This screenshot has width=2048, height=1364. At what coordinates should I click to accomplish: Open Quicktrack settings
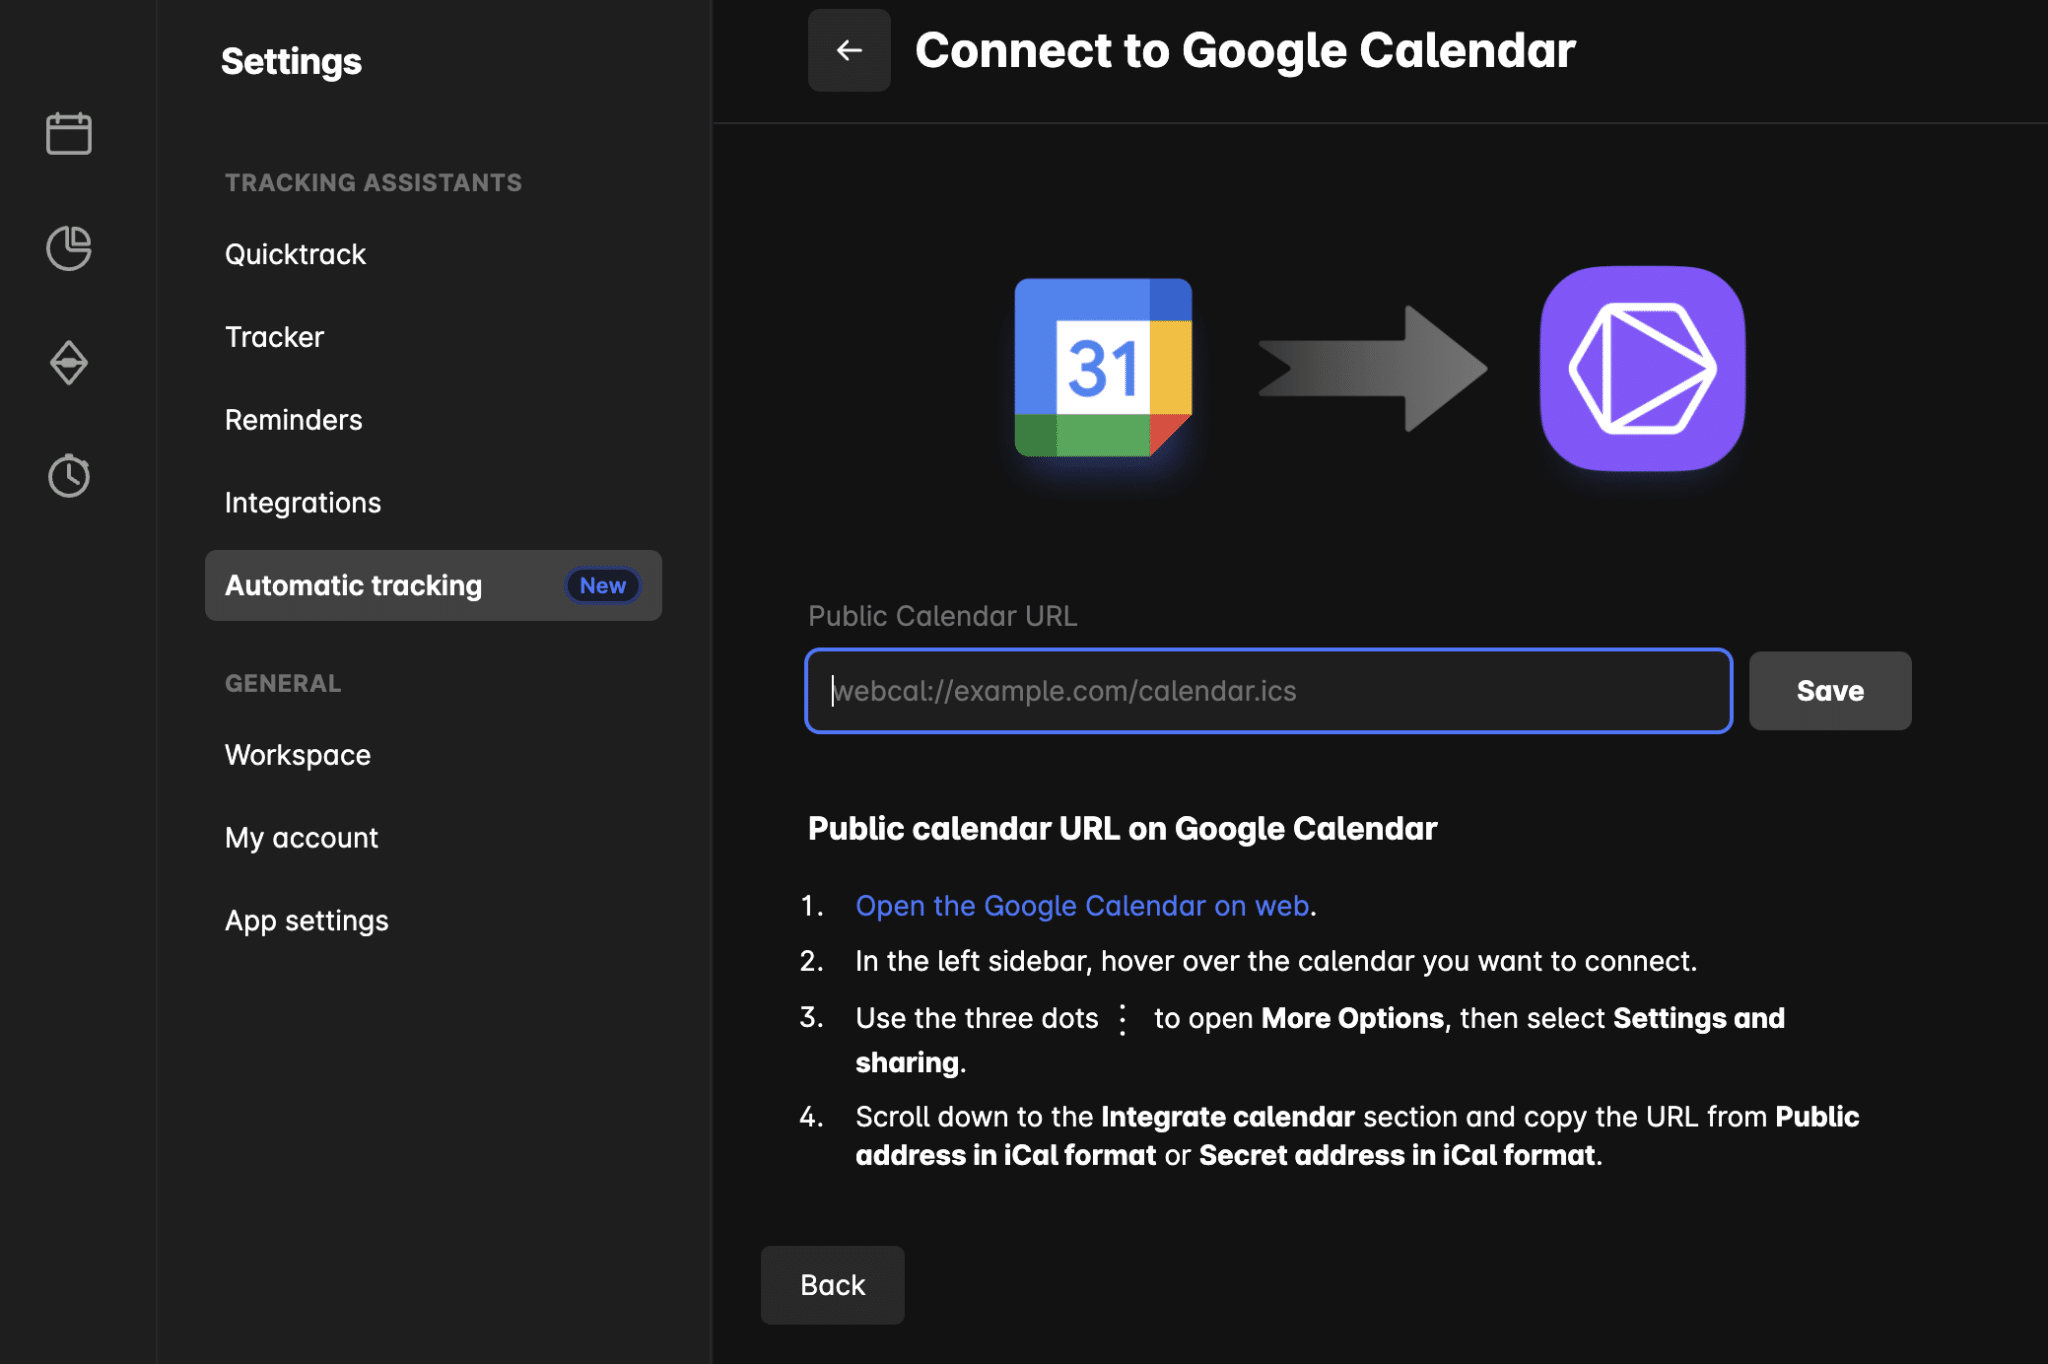point(295,254)
